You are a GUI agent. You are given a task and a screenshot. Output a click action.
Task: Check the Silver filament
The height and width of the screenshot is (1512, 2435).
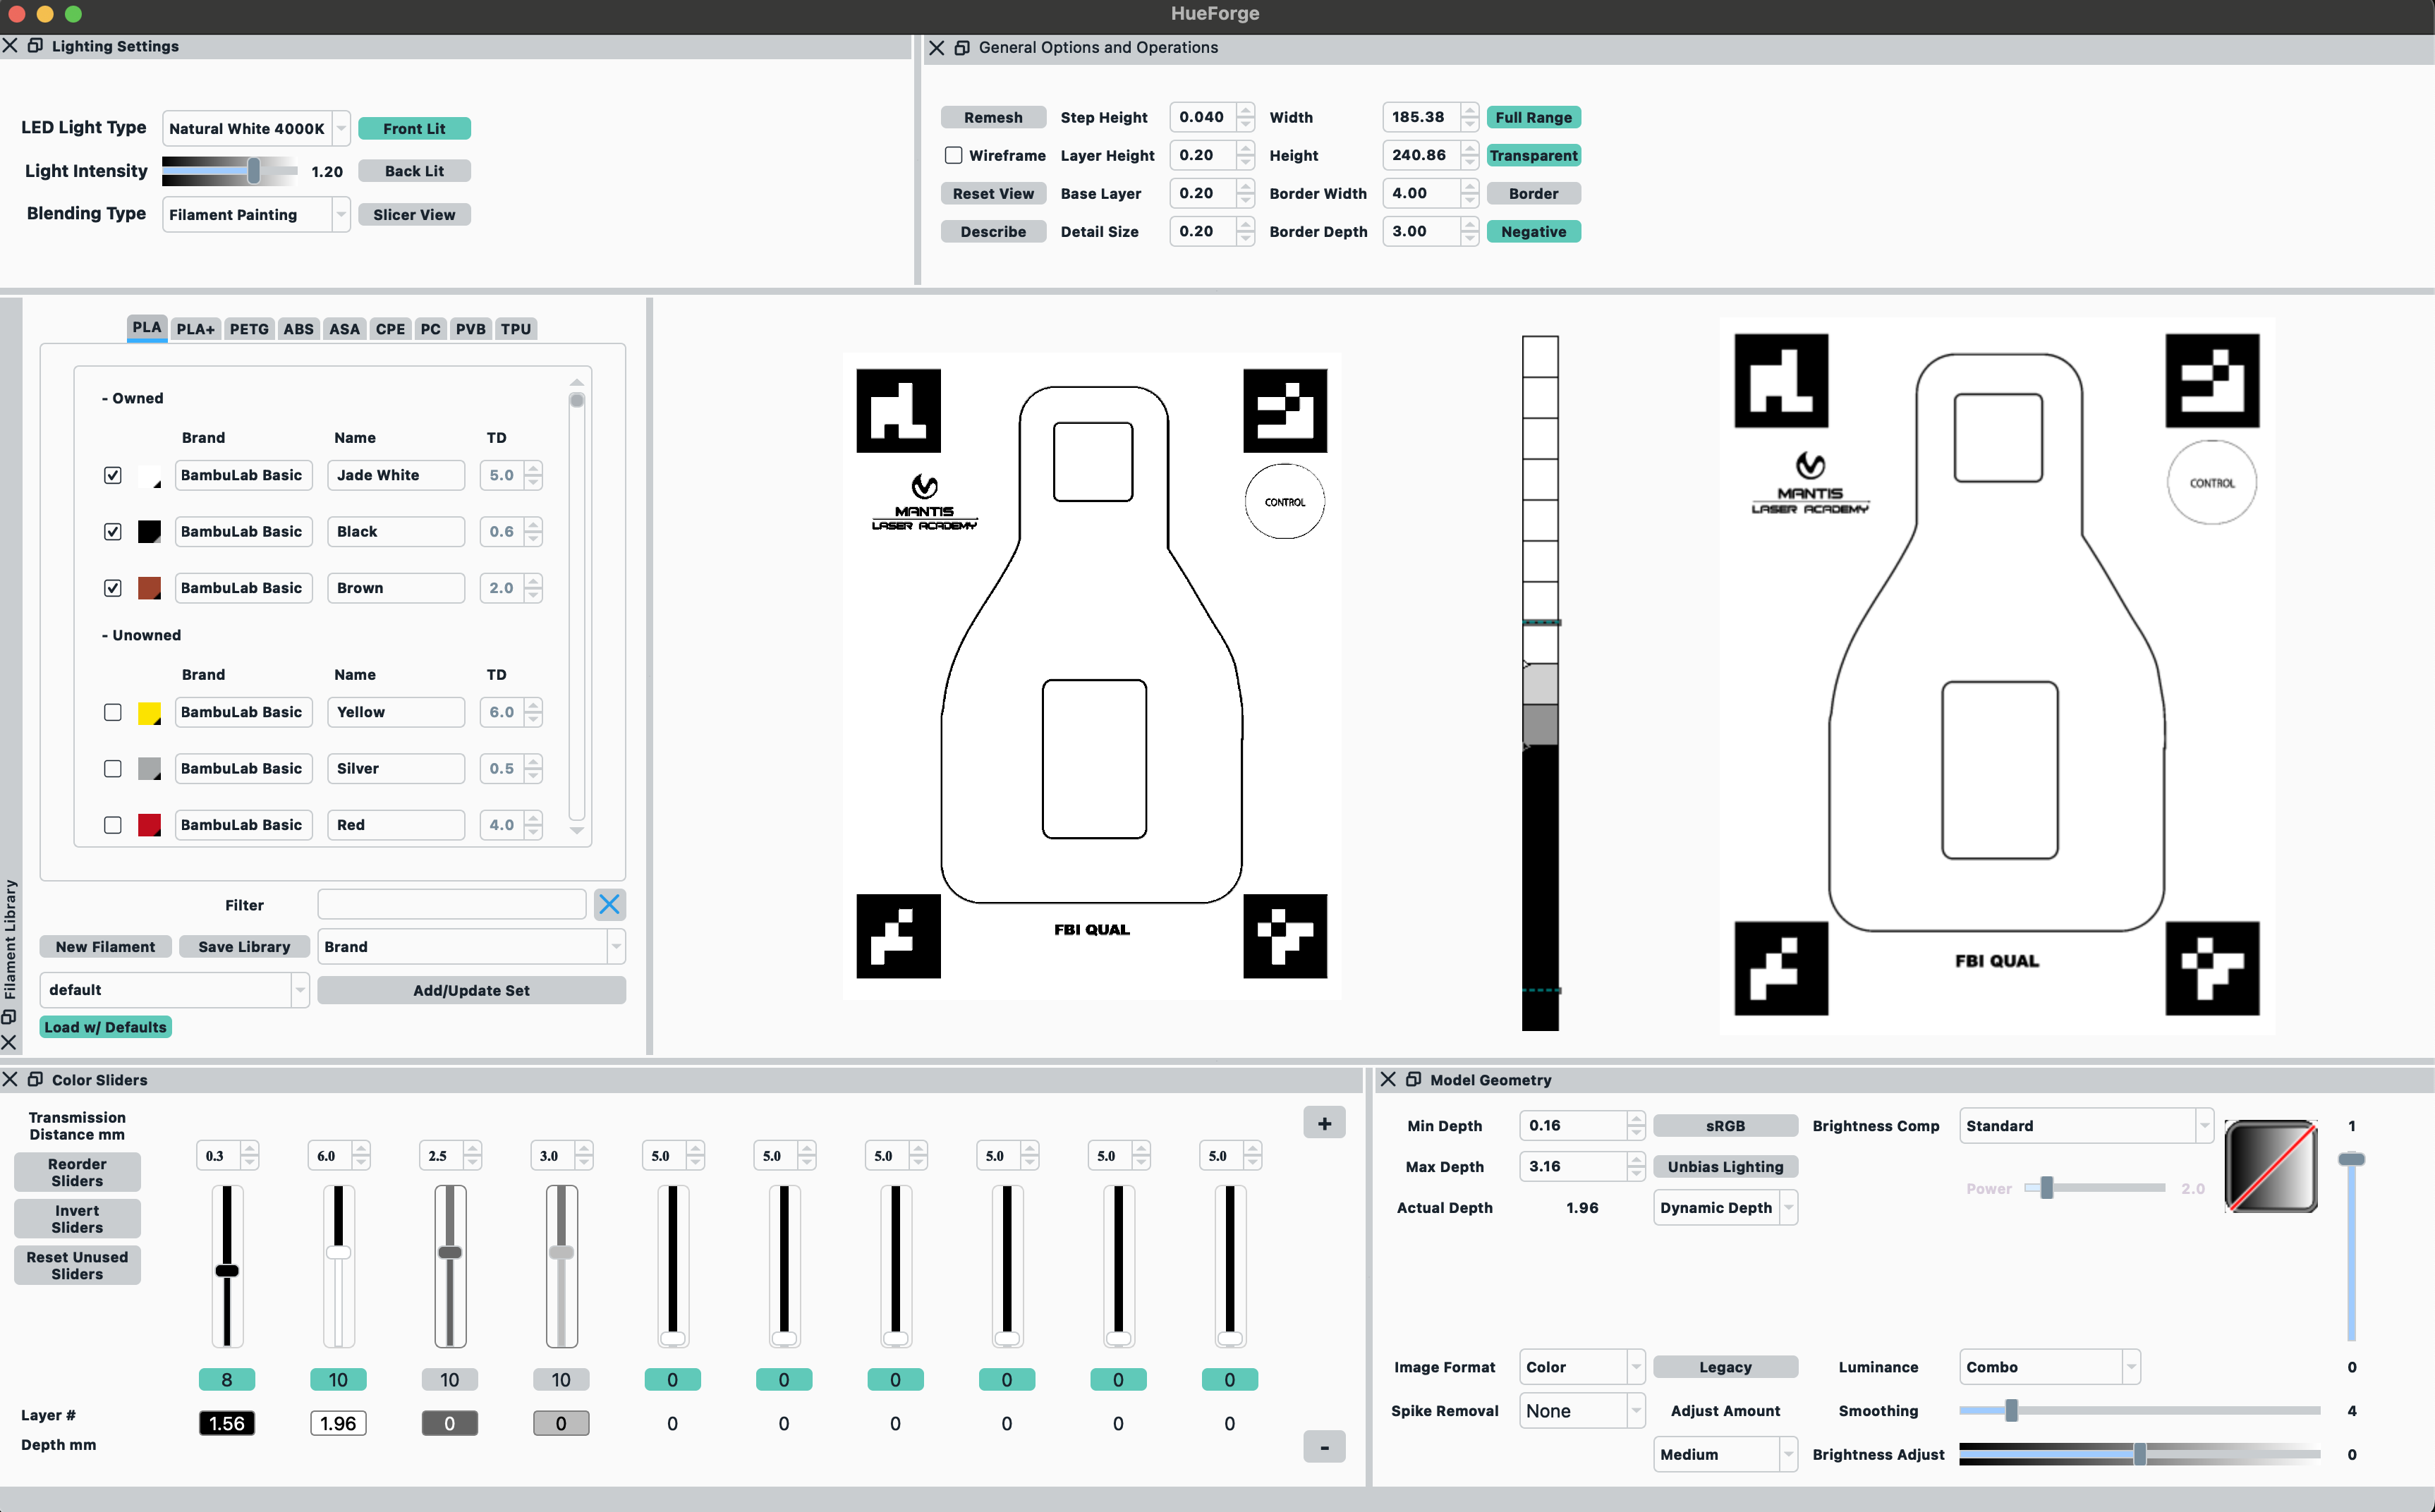pos(113,768)
